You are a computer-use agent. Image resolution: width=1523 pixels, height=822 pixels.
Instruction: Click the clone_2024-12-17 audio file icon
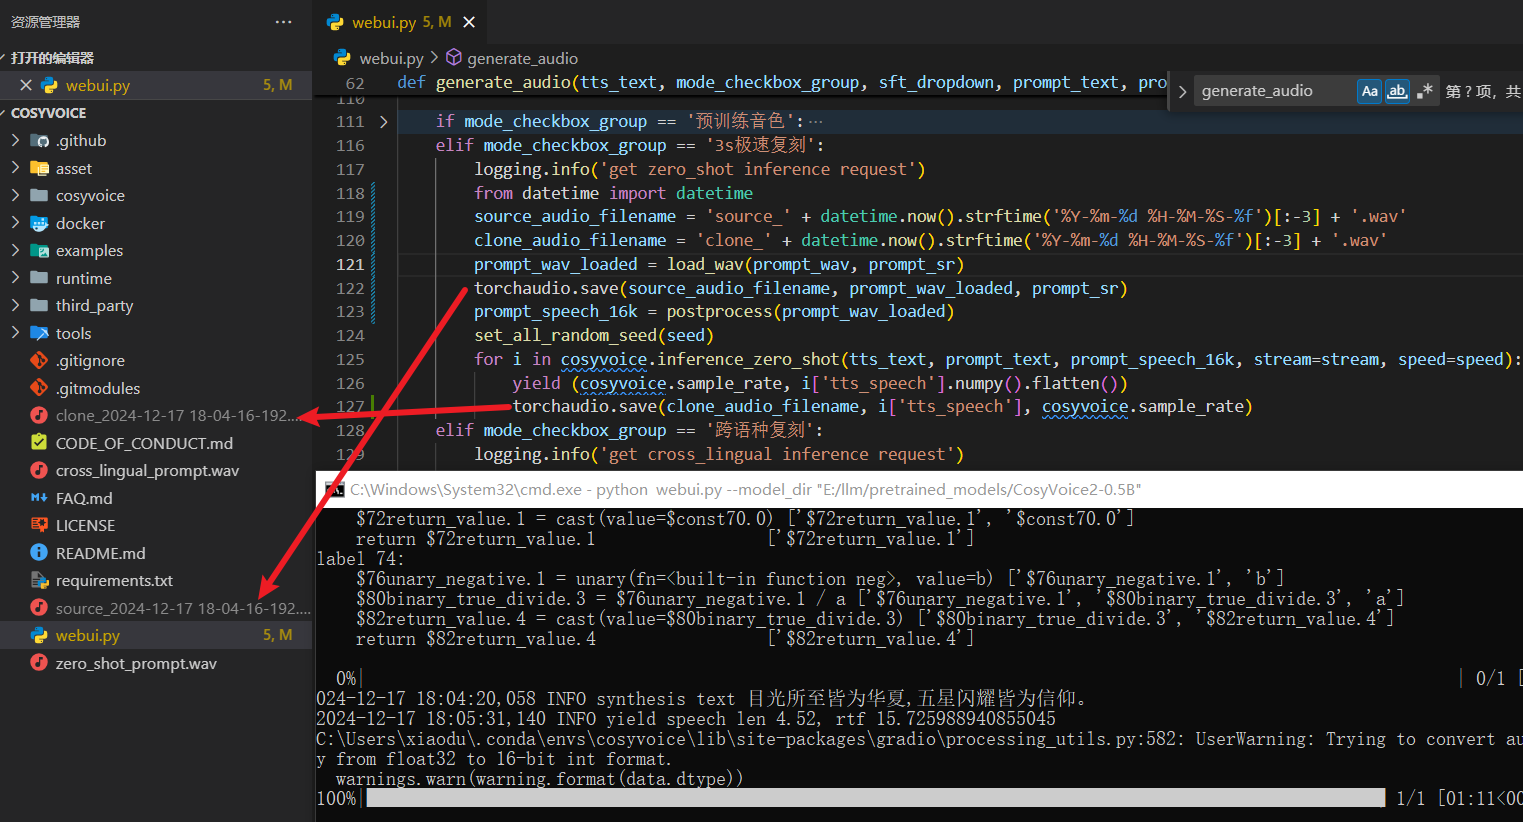[x=39, y=415]
